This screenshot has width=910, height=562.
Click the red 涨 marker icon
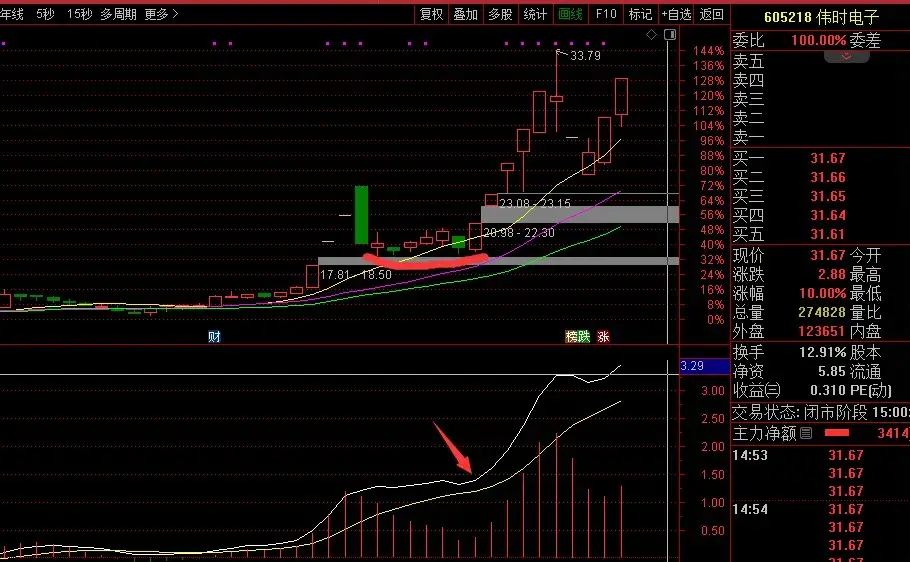(603, 337)
